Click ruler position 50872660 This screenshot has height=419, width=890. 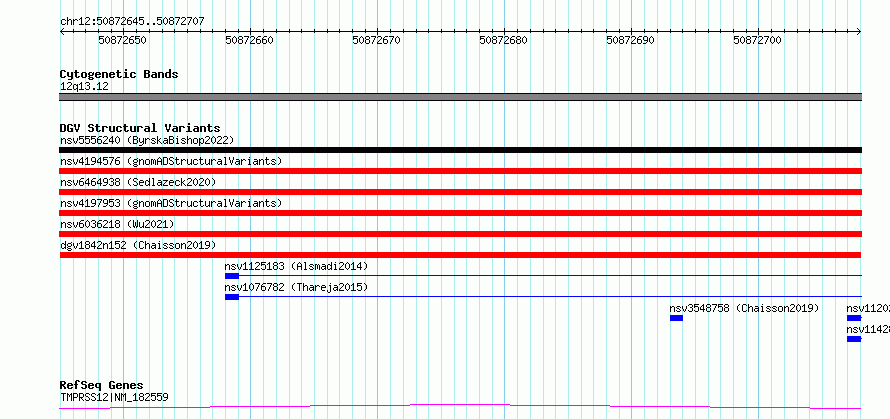249,40
